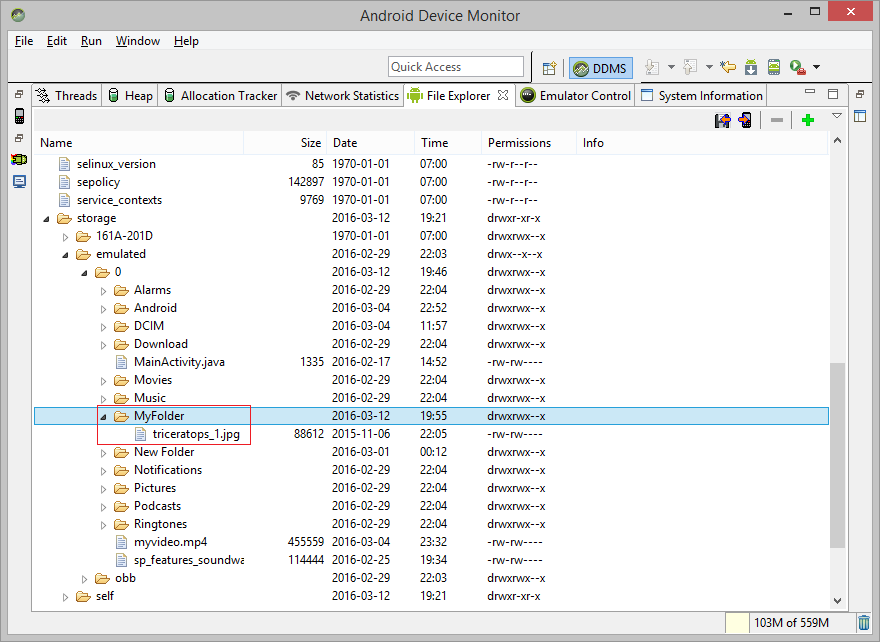Click the pull file from device icon
Screen dimensions: 880x642
[x=723, y=120]
